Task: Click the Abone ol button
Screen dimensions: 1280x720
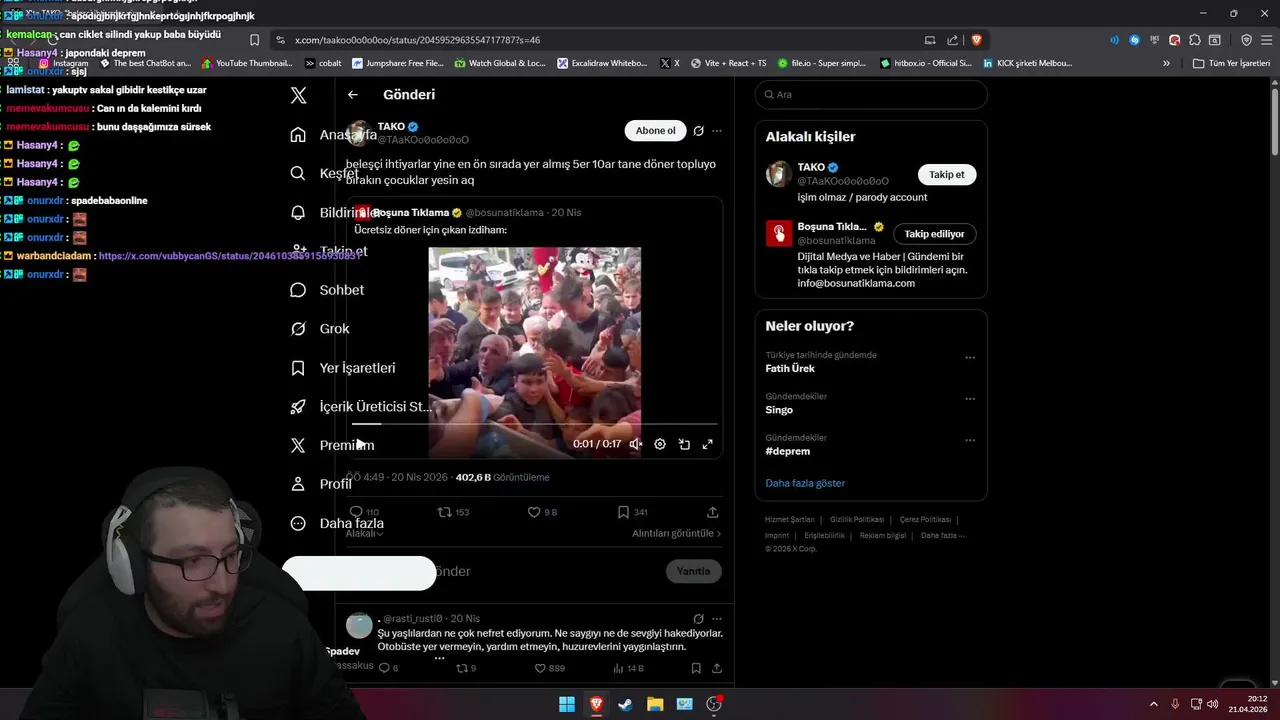Action: click(655, 131)
